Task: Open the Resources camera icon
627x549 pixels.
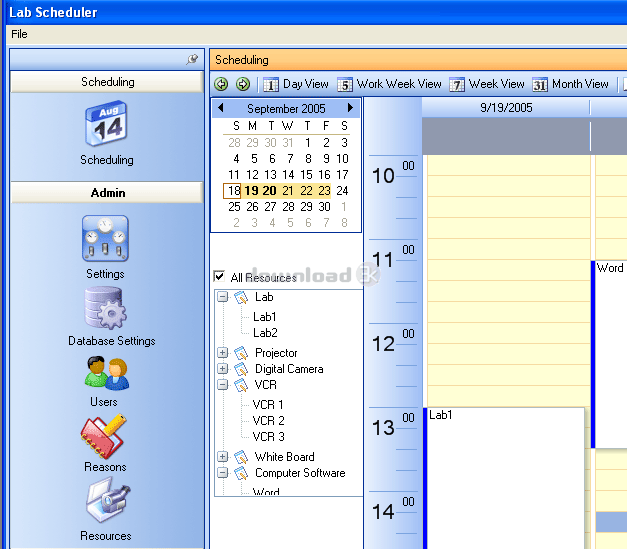Action: [x=108, y=500]
